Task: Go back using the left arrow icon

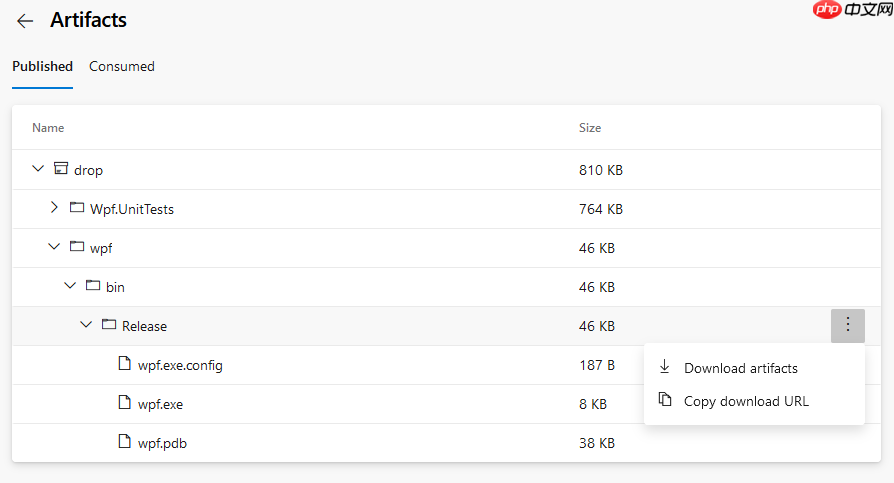Action: click(x=25, y=21)
